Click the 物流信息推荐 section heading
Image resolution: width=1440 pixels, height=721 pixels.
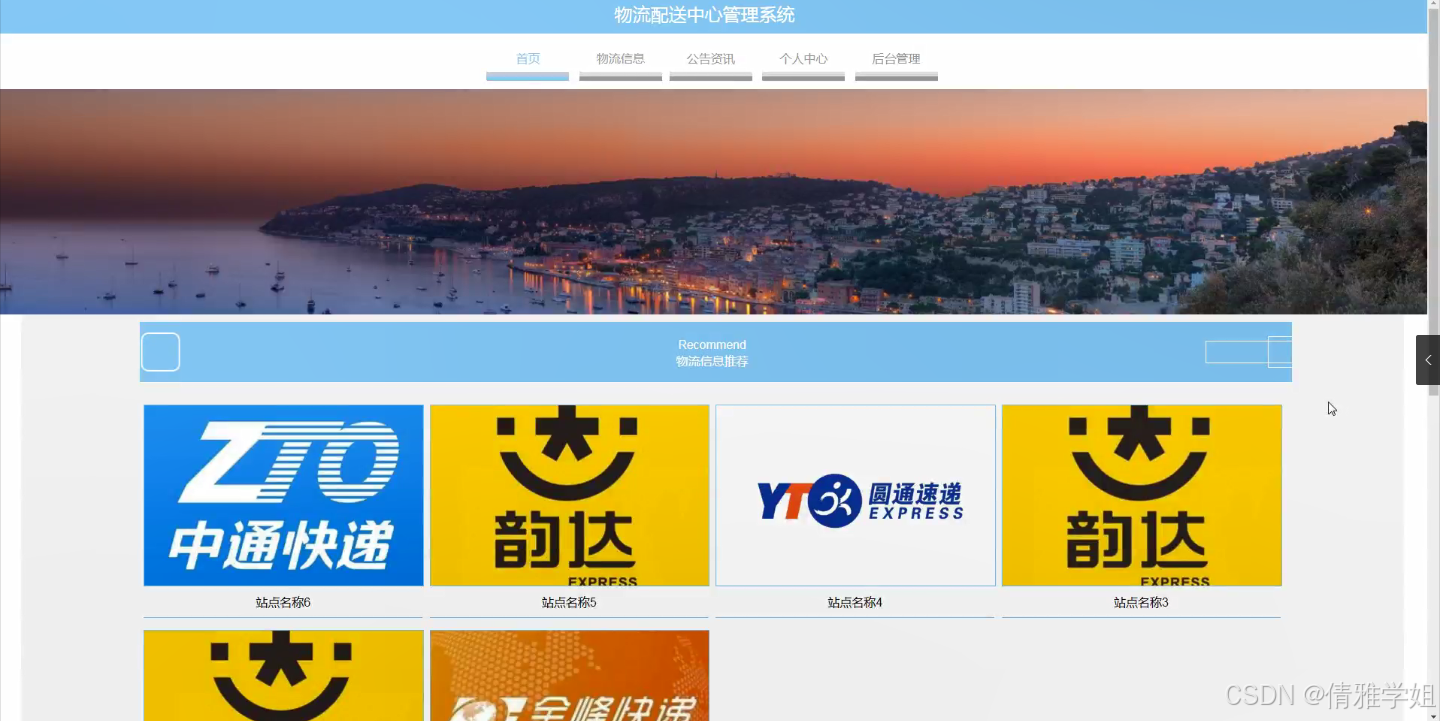(x=712, y=361)
